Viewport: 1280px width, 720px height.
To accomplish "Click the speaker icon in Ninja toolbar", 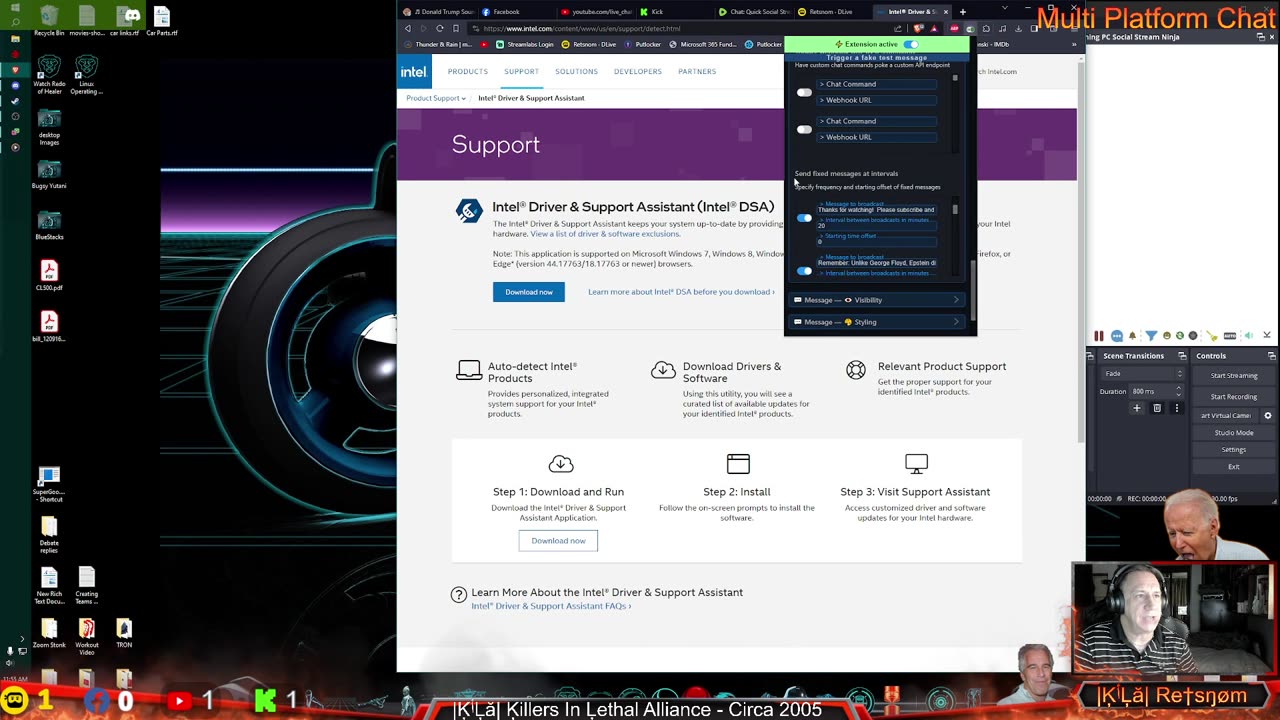I will 1249,336.
